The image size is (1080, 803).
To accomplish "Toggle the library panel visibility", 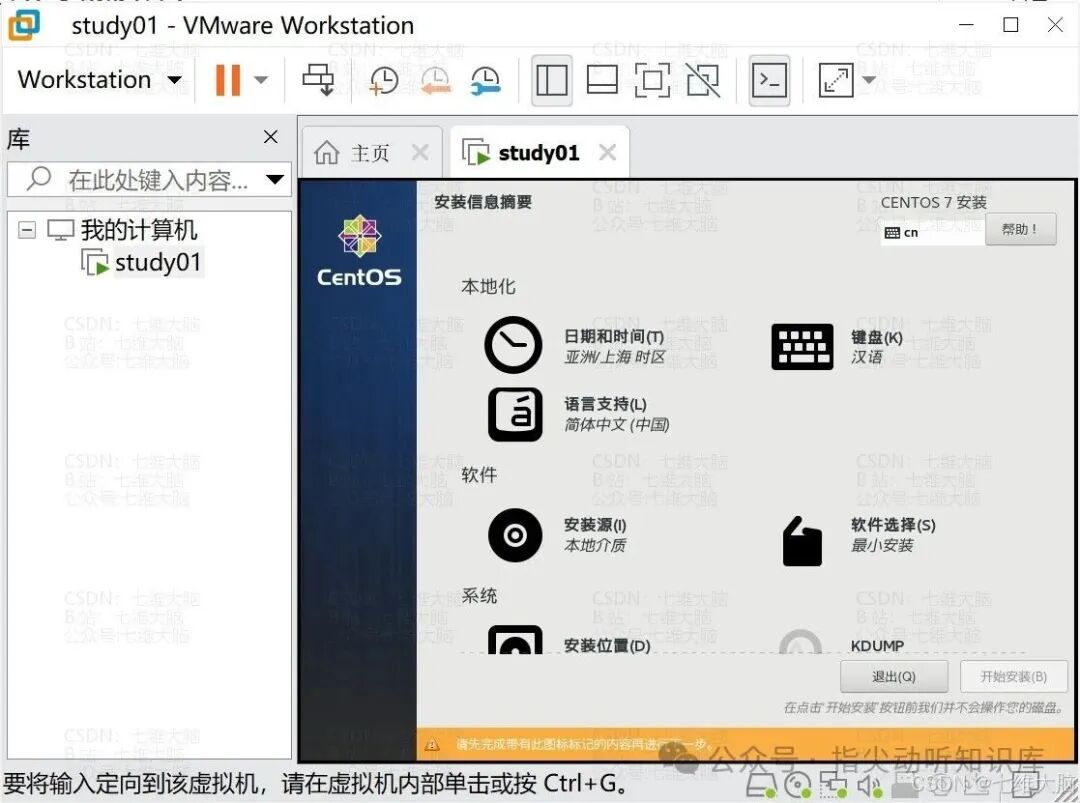I will [551, 80].
